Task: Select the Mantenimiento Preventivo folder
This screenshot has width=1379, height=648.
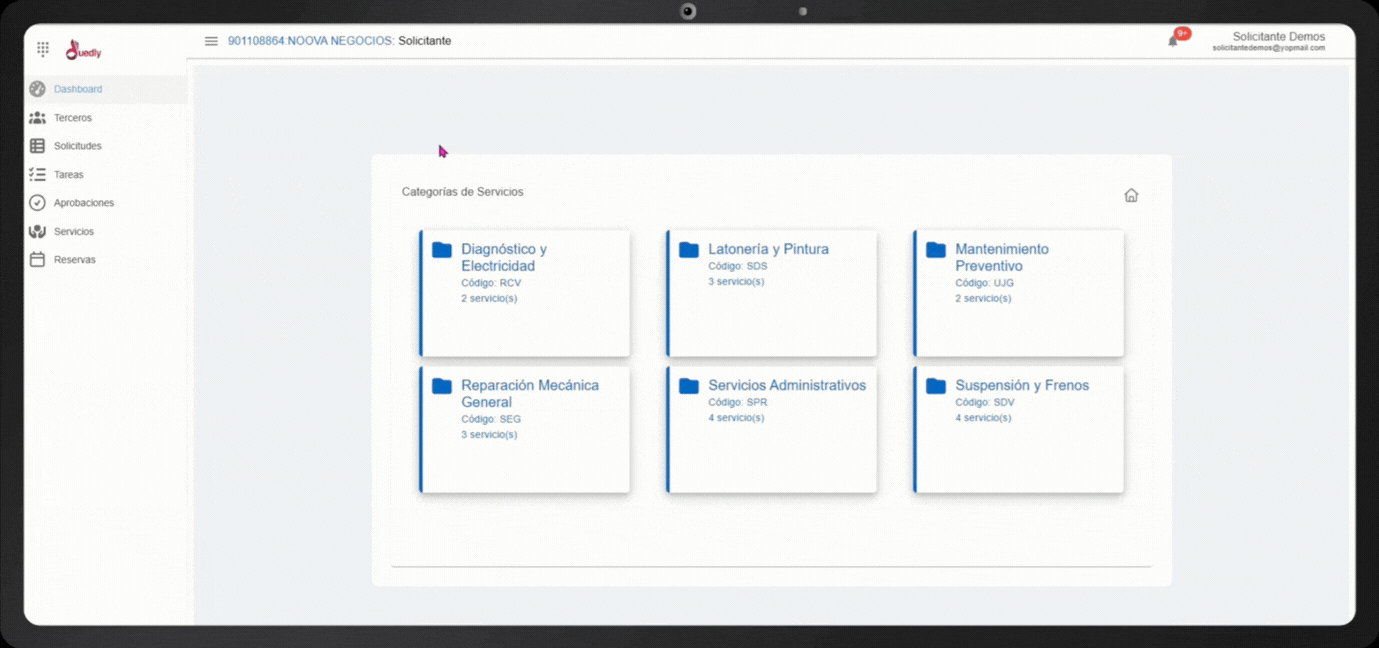Action: pos(936,250)
